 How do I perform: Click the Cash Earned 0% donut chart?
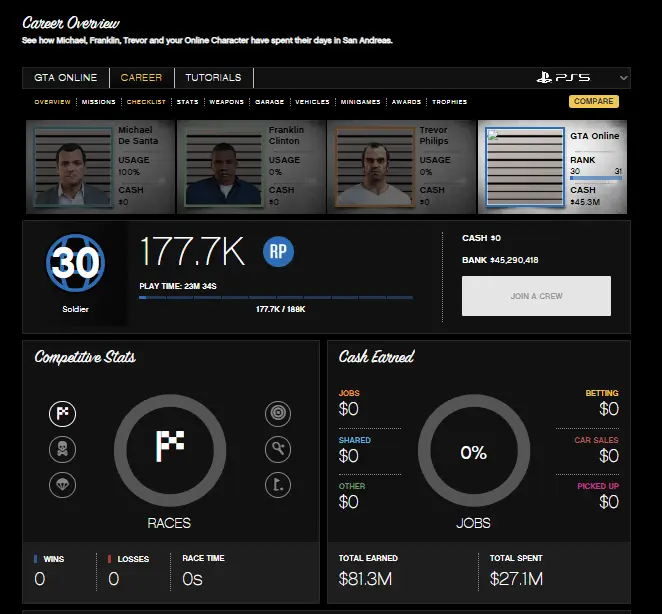pyautogui.click(x=474, y=451)
